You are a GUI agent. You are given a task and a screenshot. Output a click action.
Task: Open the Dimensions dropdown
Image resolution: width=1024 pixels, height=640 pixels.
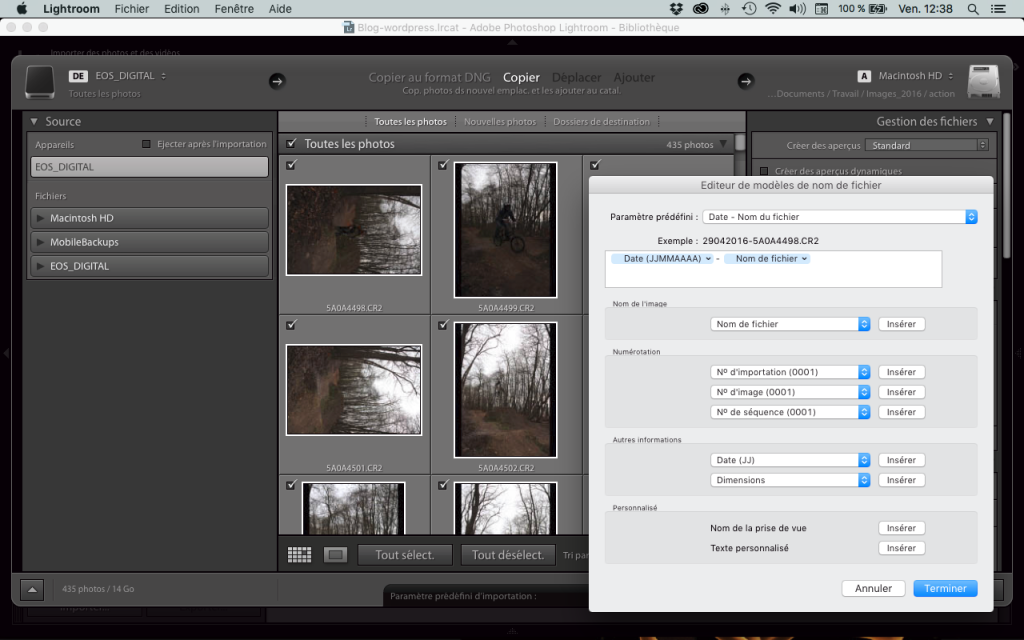(x=790, y=480)
